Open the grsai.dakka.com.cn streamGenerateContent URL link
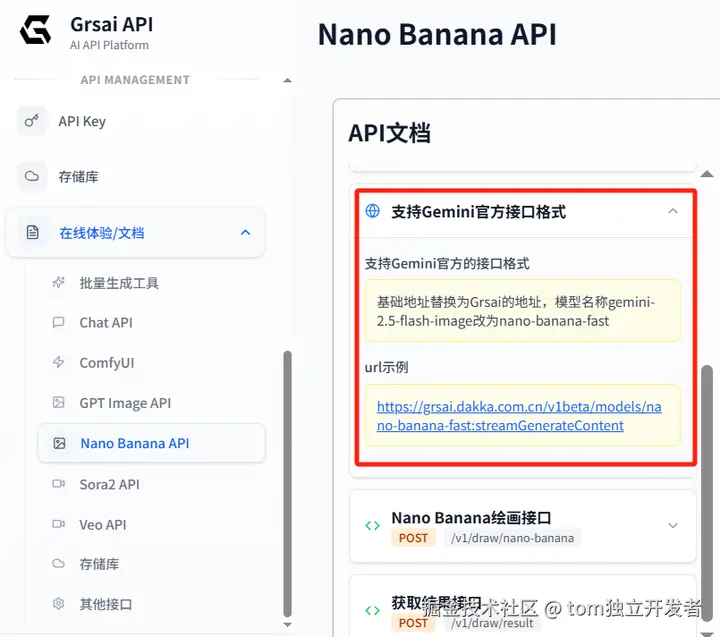The width and height of the screenshot is (720, 637). tap(519, 416)
